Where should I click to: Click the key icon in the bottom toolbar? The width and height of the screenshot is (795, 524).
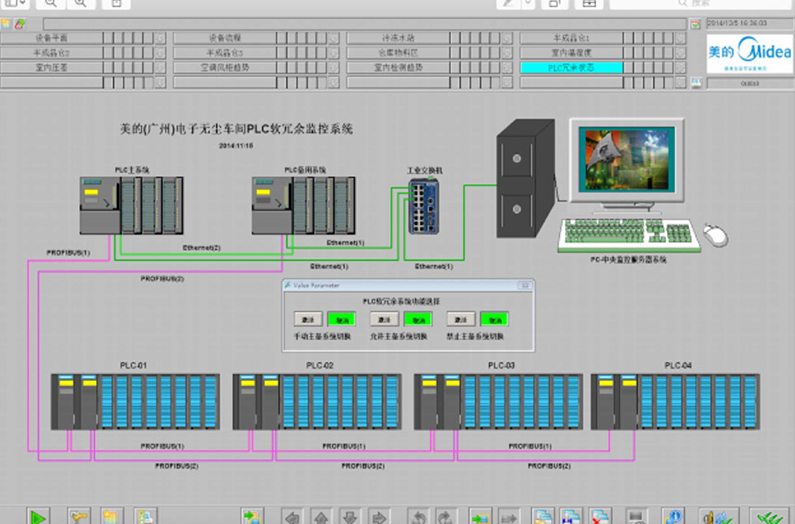tap(79, 516)
